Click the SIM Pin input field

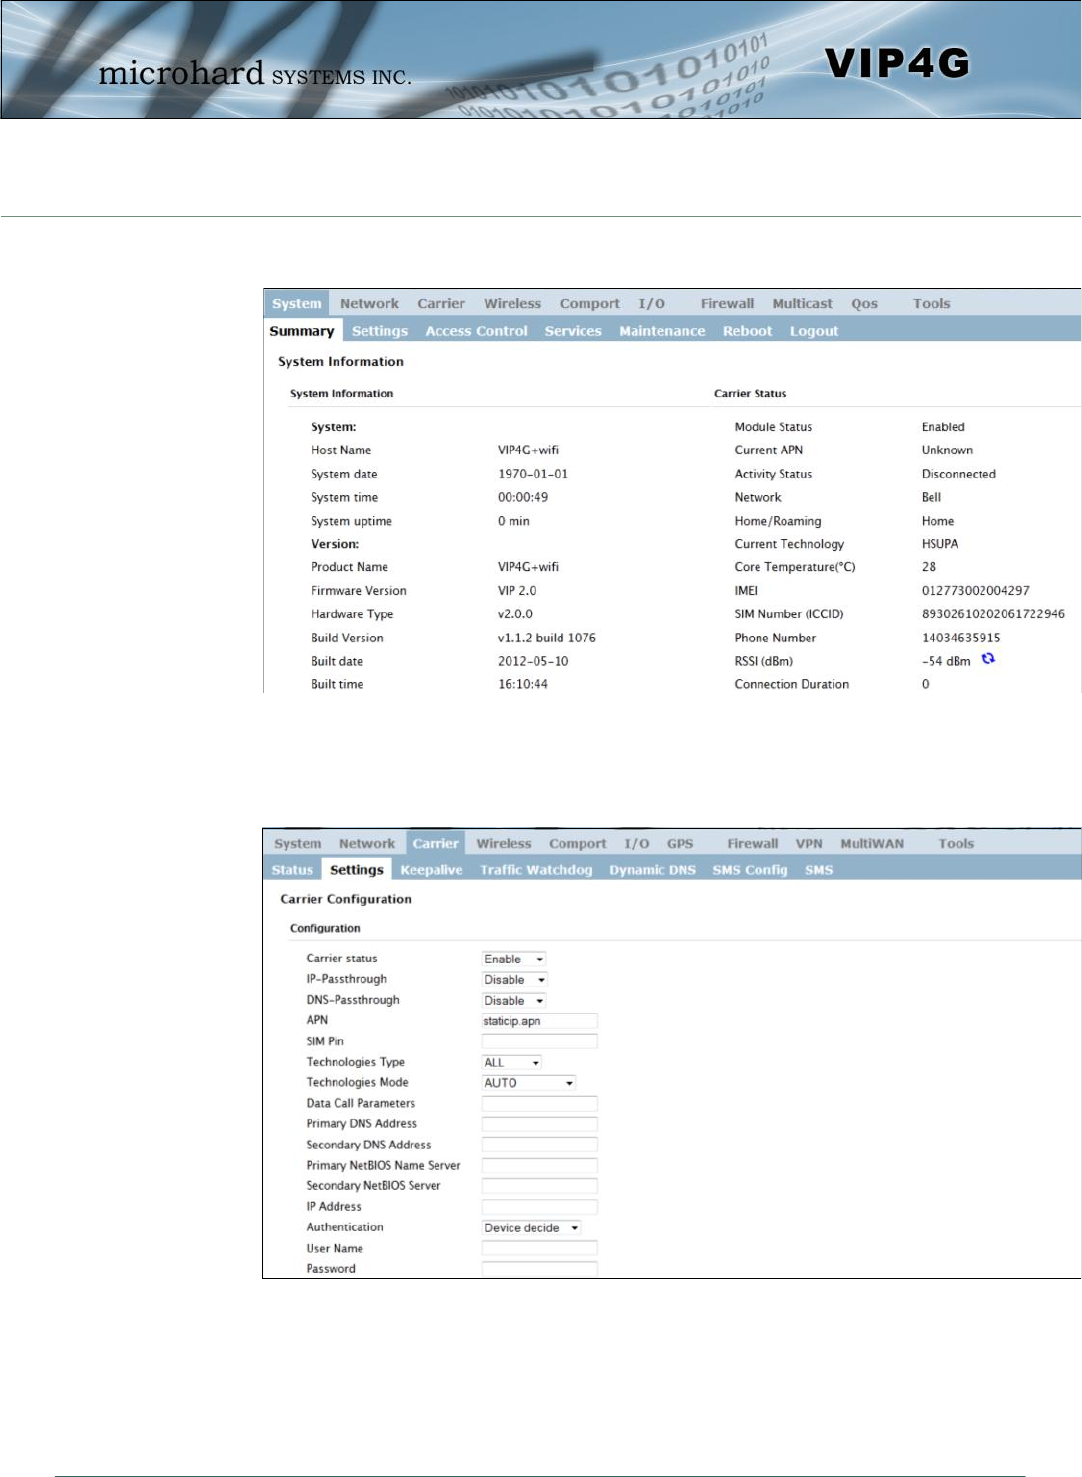pos(540,1042)
